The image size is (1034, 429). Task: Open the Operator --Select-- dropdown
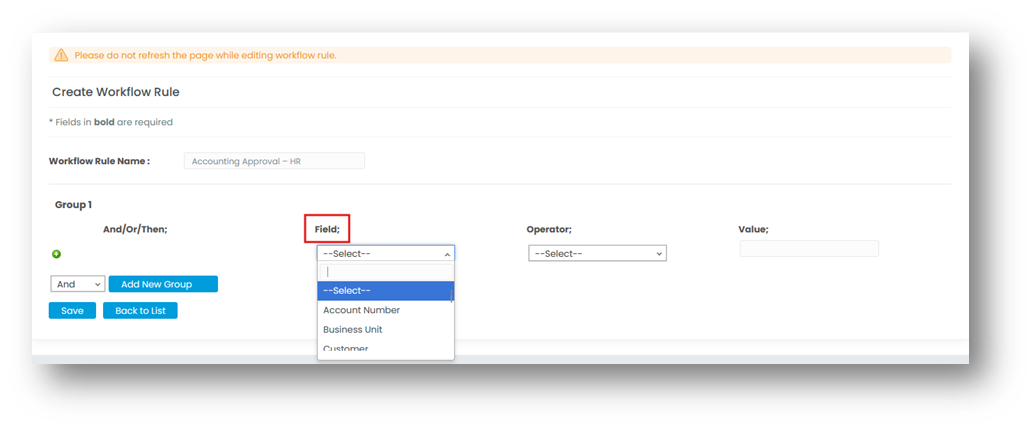tap(597, 254)
